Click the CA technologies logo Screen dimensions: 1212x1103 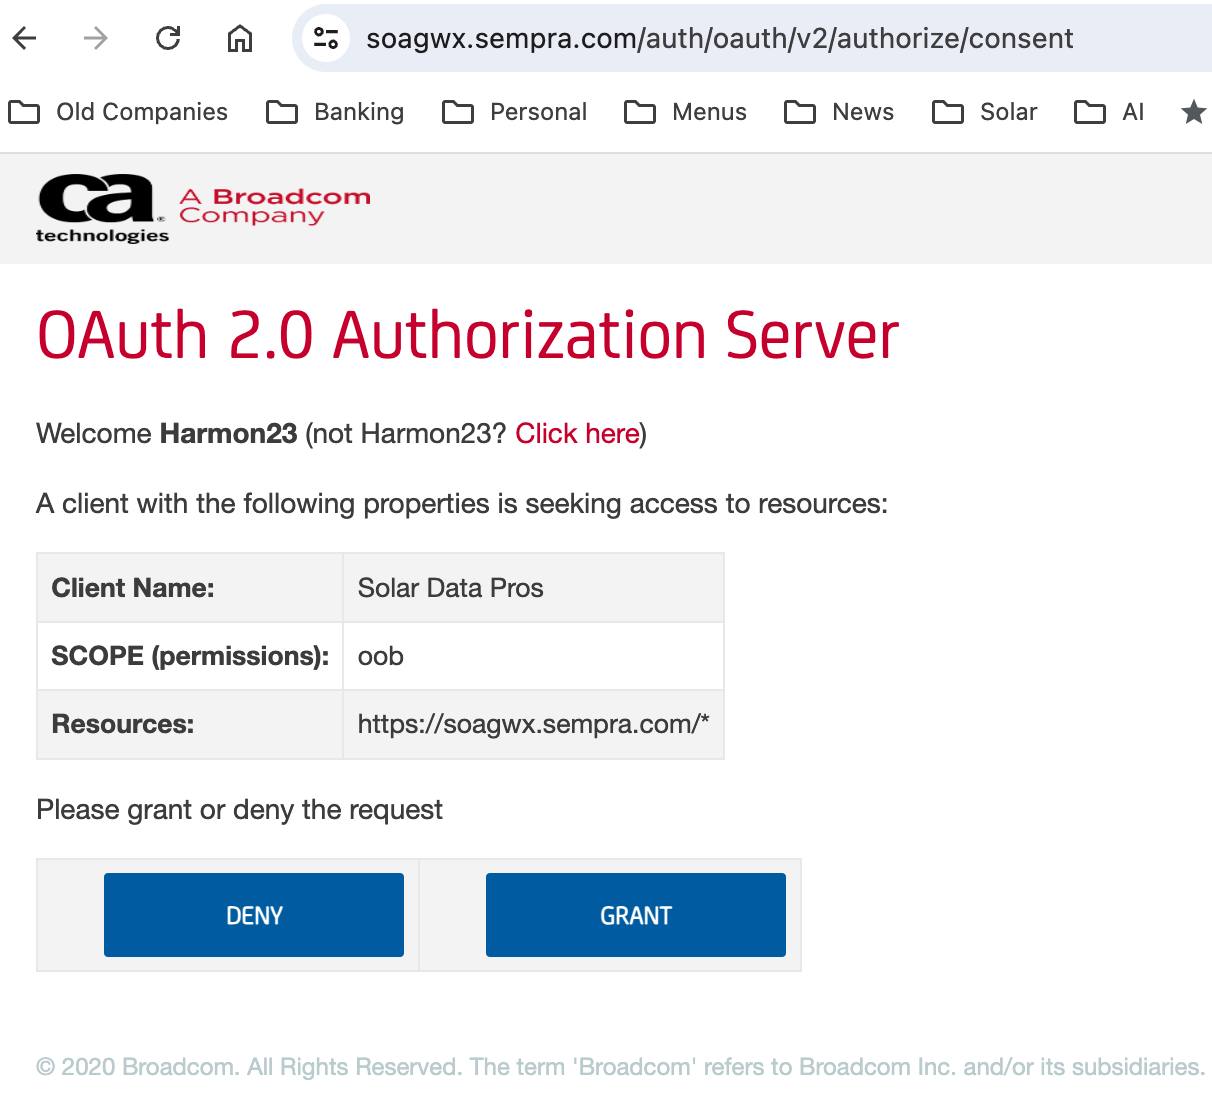click(102, 208)
